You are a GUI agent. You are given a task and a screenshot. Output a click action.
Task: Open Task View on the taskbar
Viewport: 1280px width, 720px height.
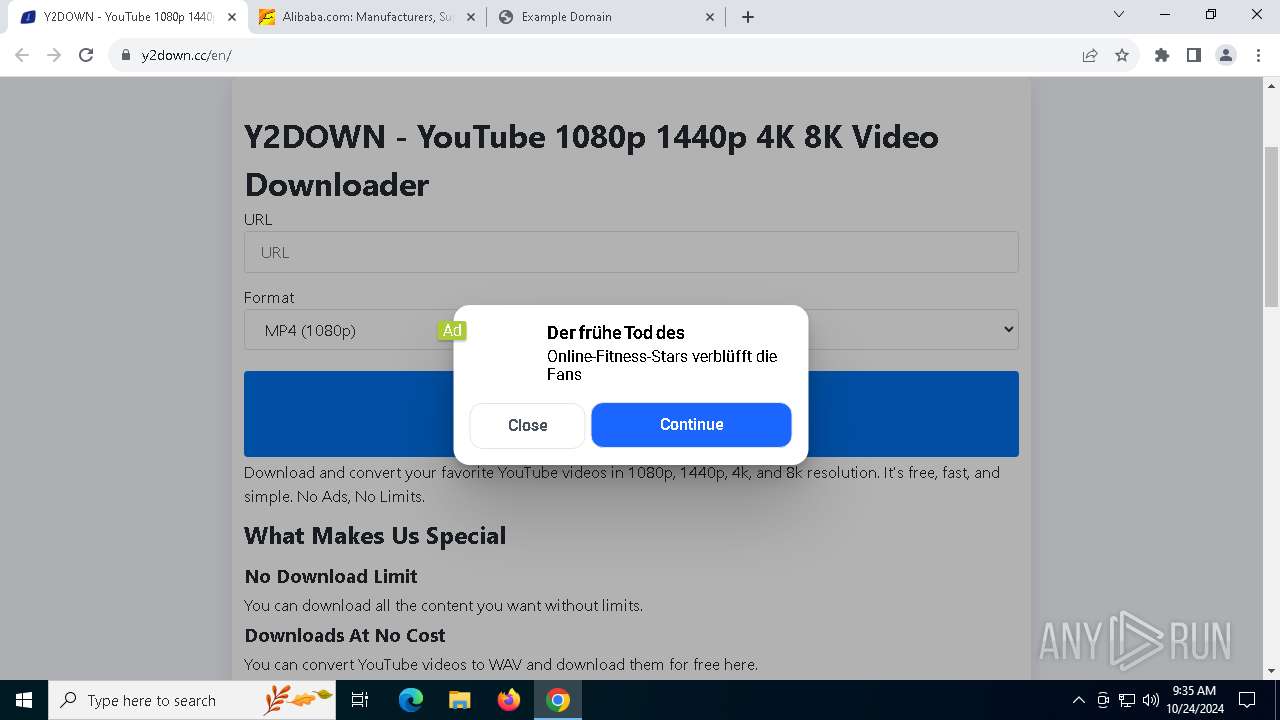(x=360, y=700)
